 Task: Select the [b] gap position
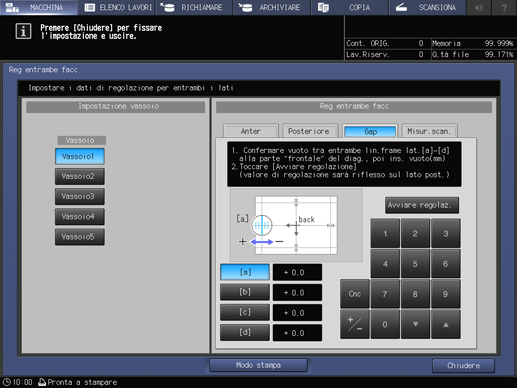(x=245, y=292)
